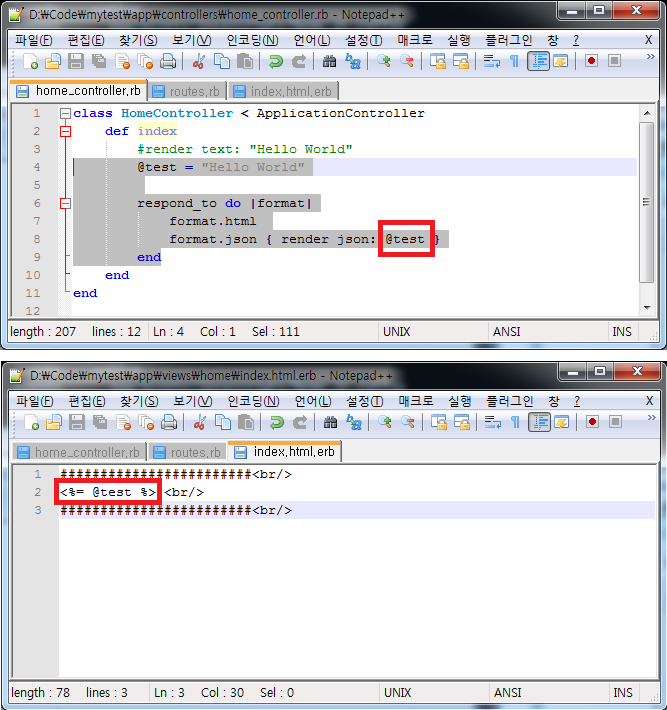This screenshot has height=710, width=667.
Task: Switch to home_controller.rb tab in index.html.erb window
Action: tap(79, 452)
